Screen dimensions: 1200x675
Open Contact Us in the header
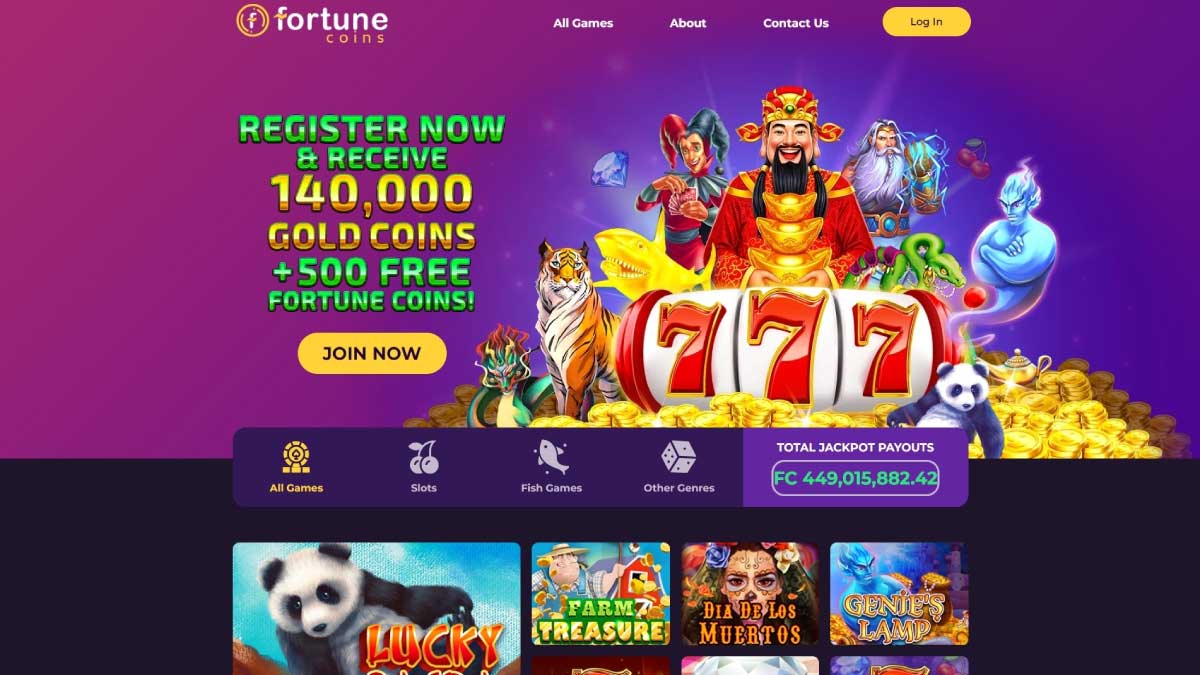[x=796, y=23]
